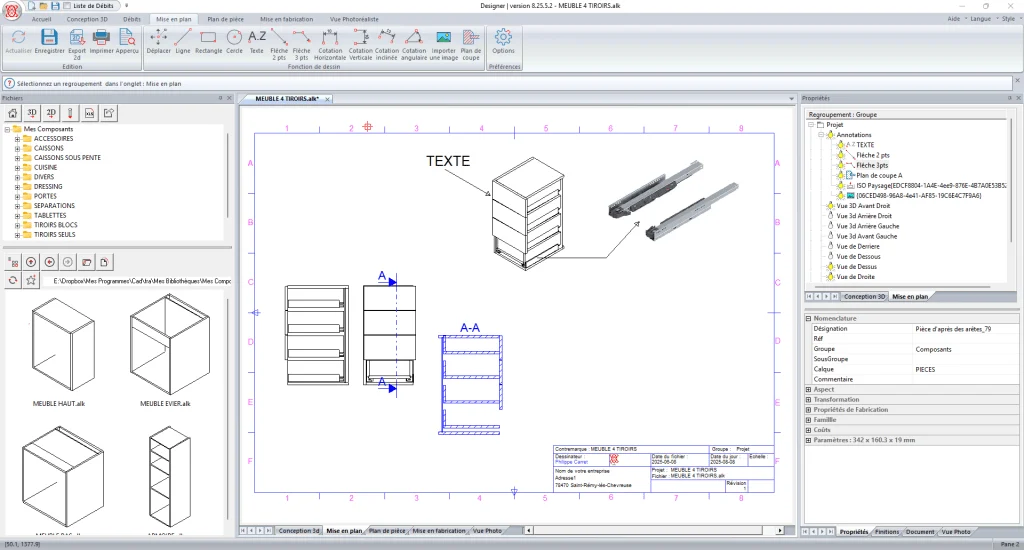Select the Ligne drawing tool

pyautogui.click(x=183, y=42)
